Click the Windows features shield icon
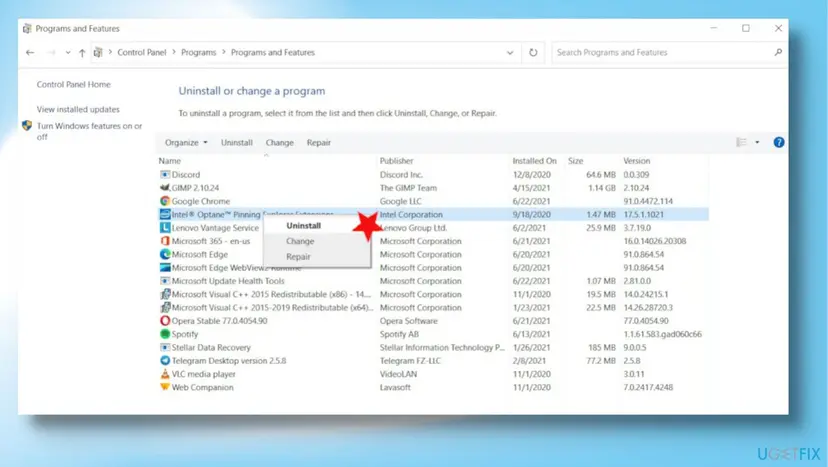Screen dimensions: 828x467 (x=27, y=126)
